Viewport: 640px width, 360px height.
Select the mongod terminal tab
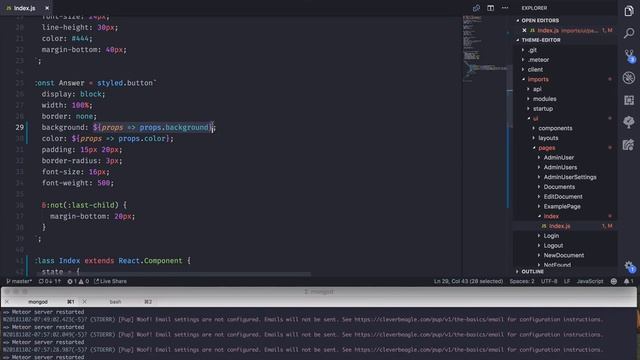tap(38, 302)
